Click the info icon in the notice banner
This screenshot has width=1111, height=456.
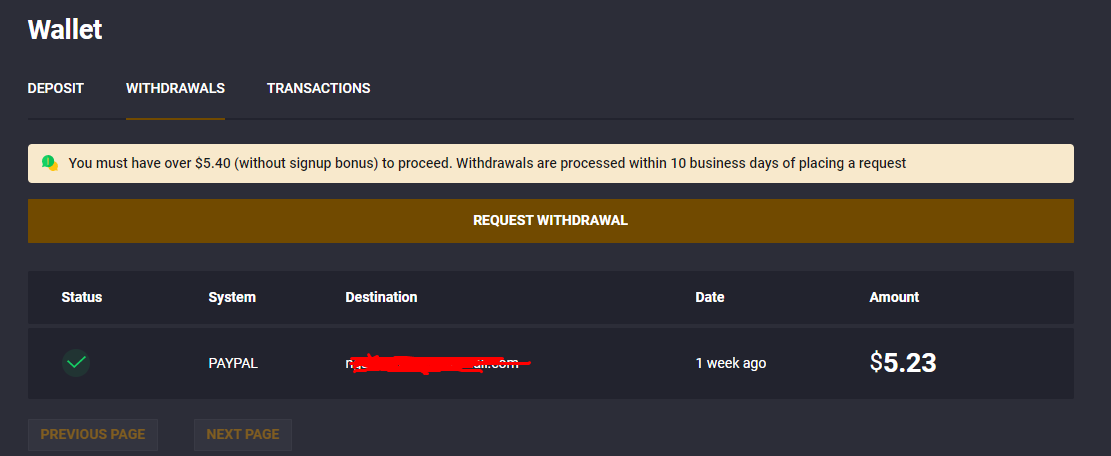pyautogui.click(x=49, y=163)
